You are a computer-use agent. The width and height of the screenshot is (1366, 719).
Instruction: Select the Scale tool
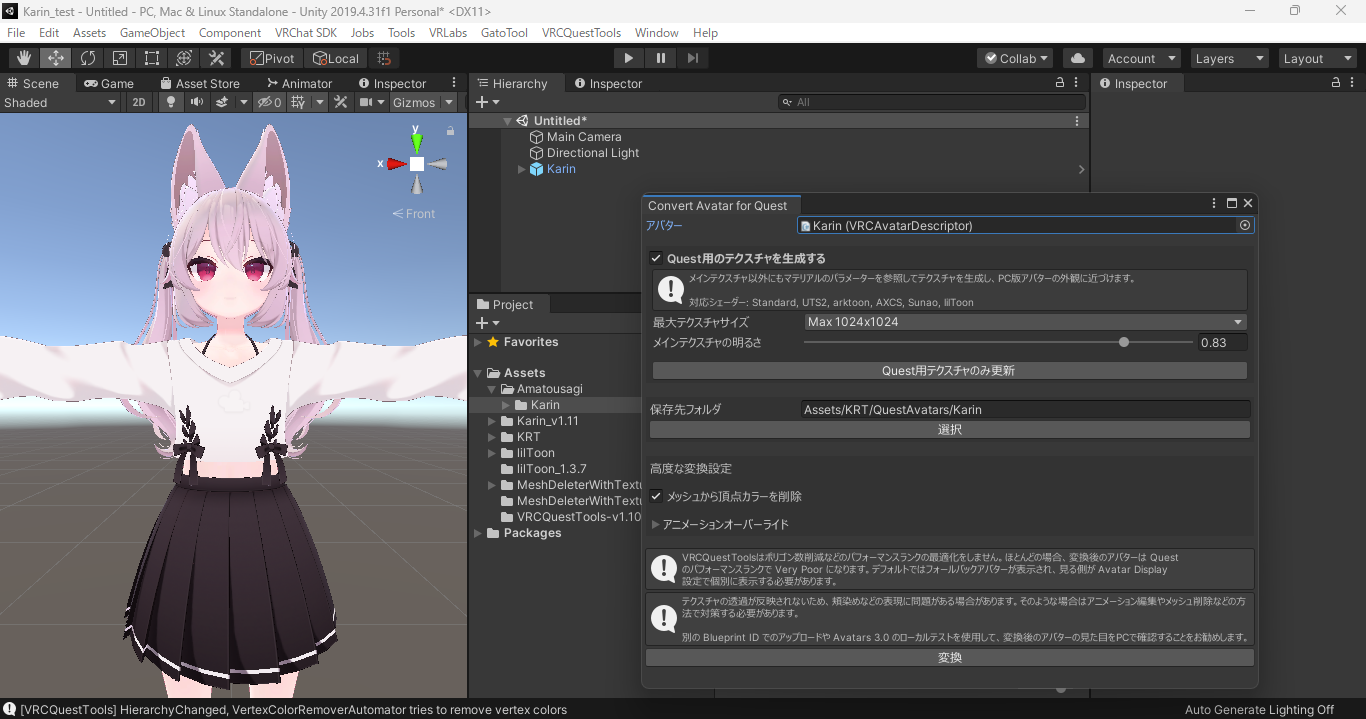point(119,57)
